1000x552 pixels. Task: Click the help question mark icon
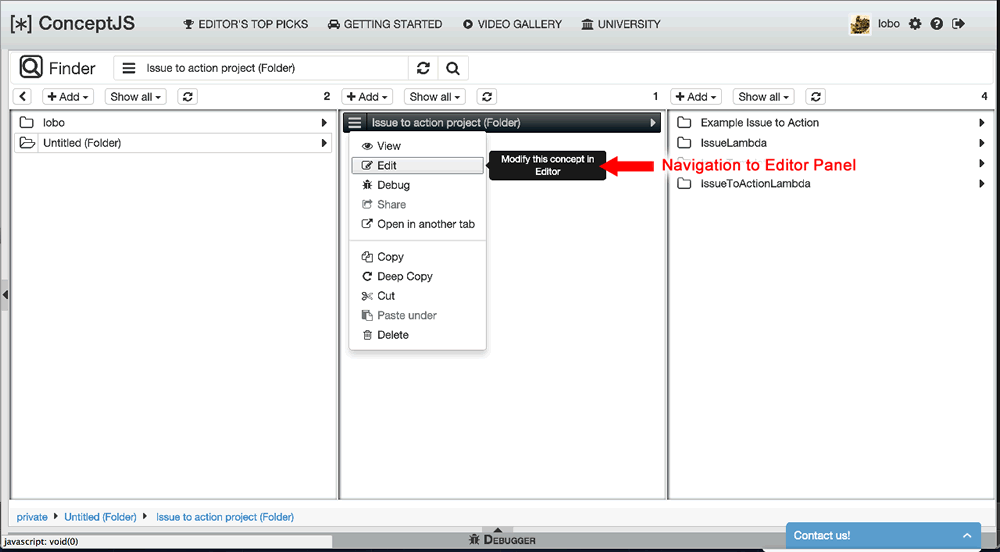[936, 24]
